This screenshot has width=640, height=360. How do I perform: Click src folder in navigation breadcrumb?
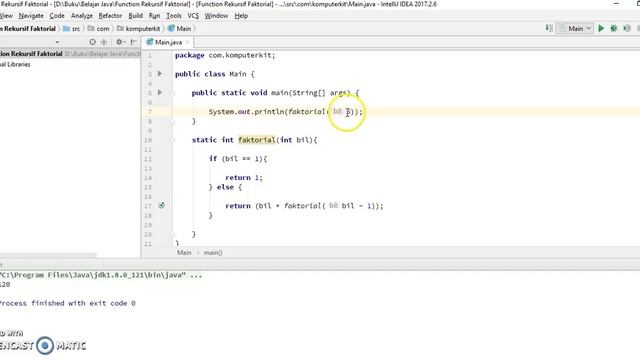(x=72, y=29)
